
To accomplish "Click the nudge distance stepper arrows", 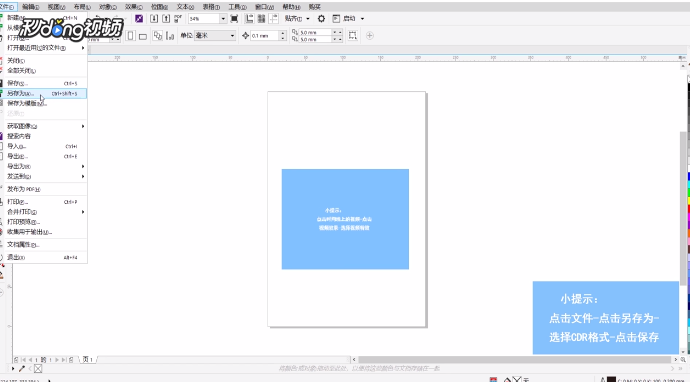I will click(x=283, y=36).
